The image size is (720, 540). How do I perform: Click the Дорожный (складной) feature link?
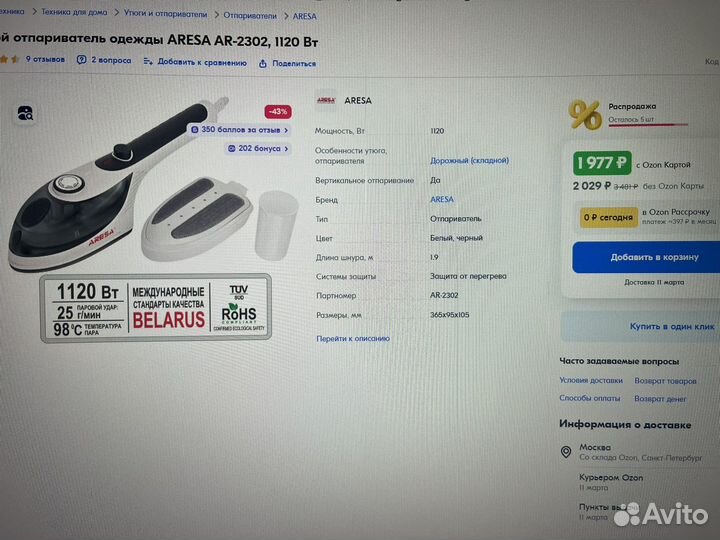point(469,160)
